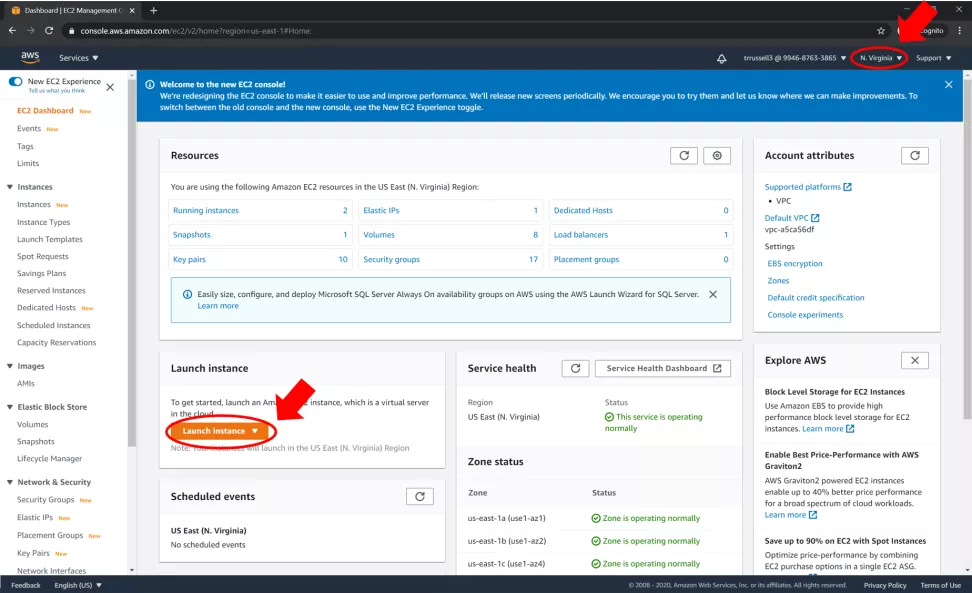The height and width of the screenshot is (593, 972).
Task: Open the browser three-dot menu
Action: pos(960,30)
